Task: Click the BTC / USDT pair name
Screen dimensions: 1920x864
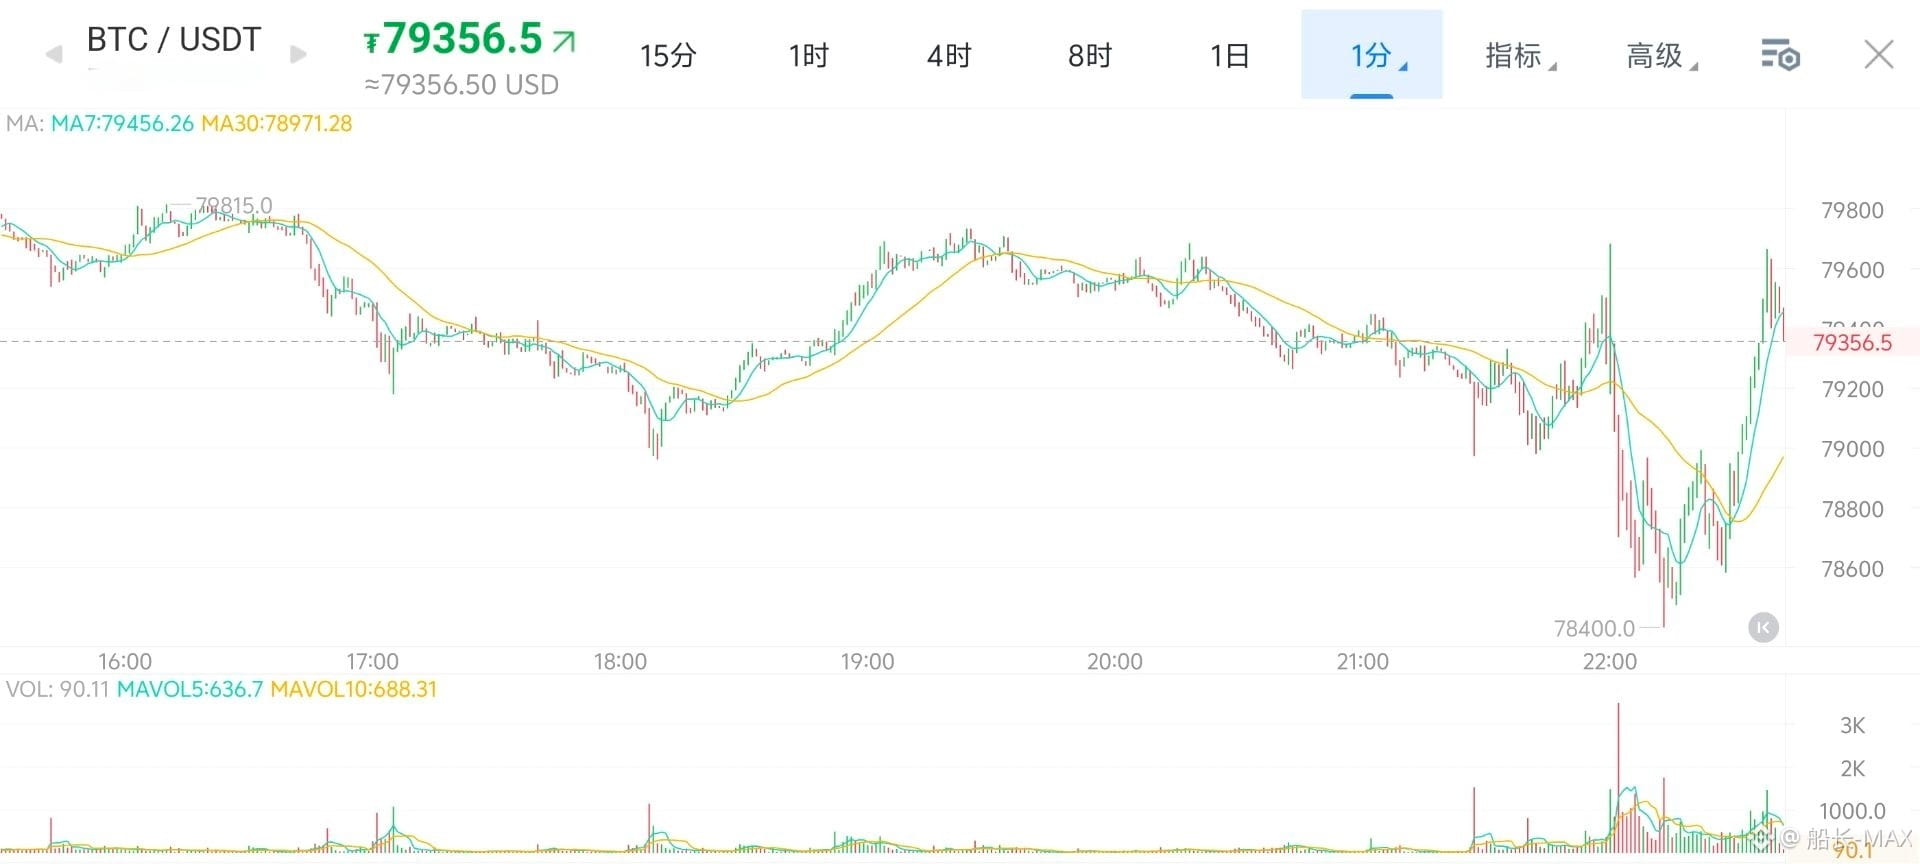Action: 174,39
